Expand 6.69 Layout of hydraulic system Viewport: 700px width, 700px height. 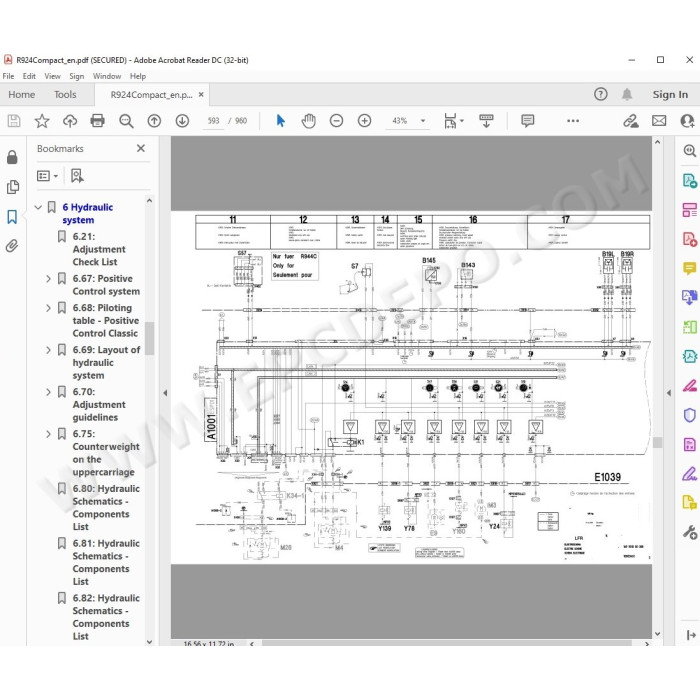(48, 350)
